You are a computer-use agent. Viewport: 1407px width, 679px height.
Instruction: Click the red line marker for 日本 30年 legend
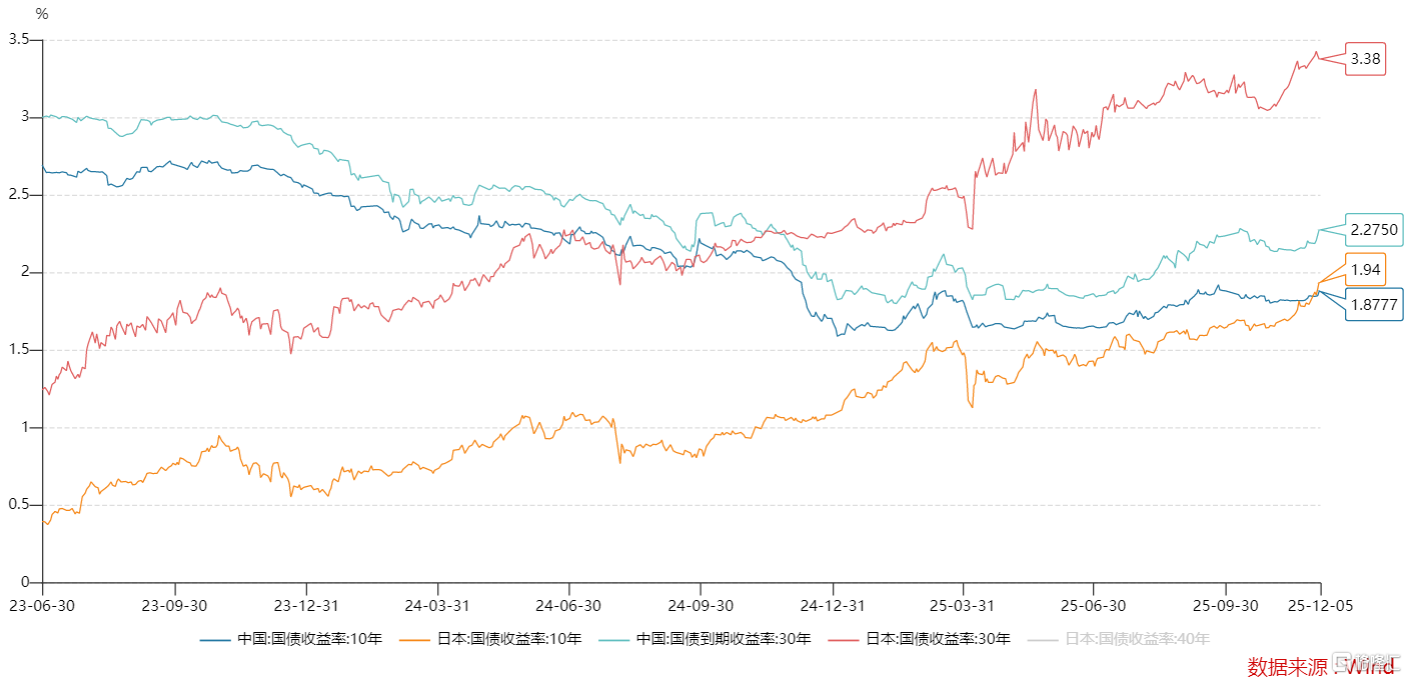click(x=844, y=638)
